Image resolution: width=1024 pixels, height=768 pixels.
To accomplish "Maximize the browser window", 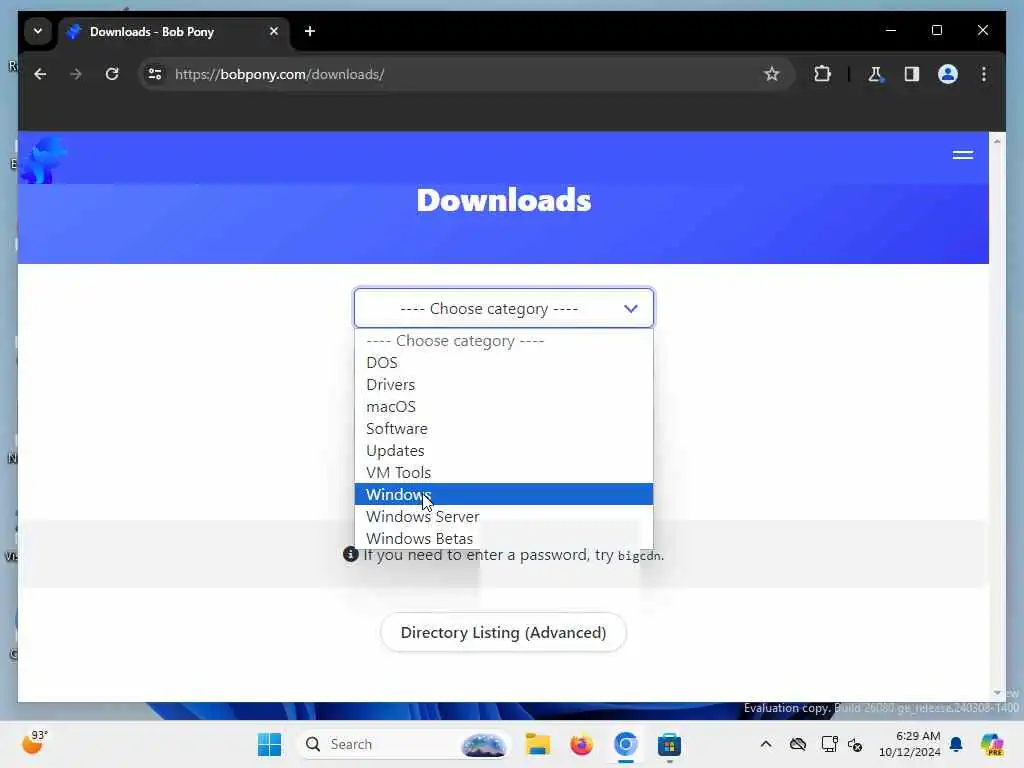I will point(936,30).
